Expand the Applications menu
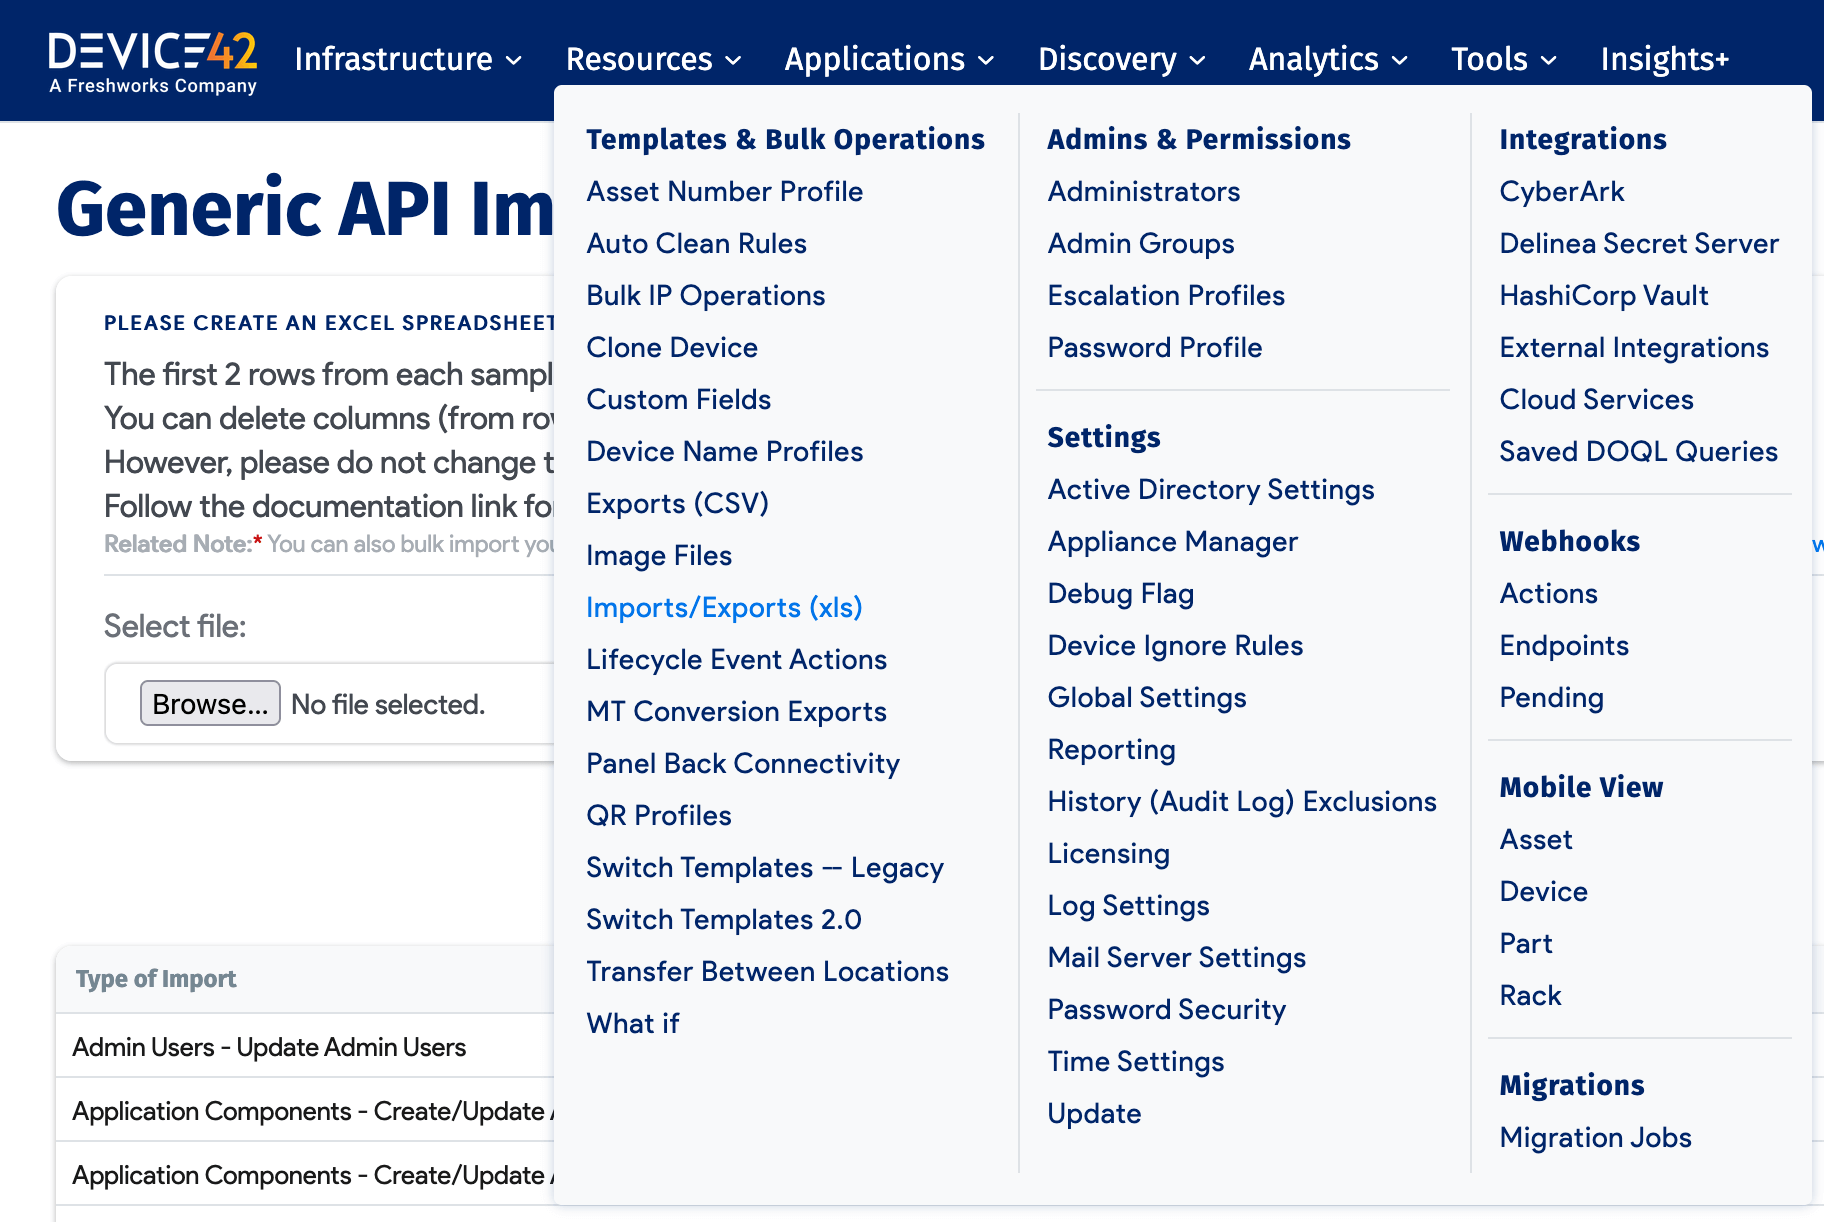Viewport: 1824px width, 1222px height. pyautogui.click(x=888, y=59)
